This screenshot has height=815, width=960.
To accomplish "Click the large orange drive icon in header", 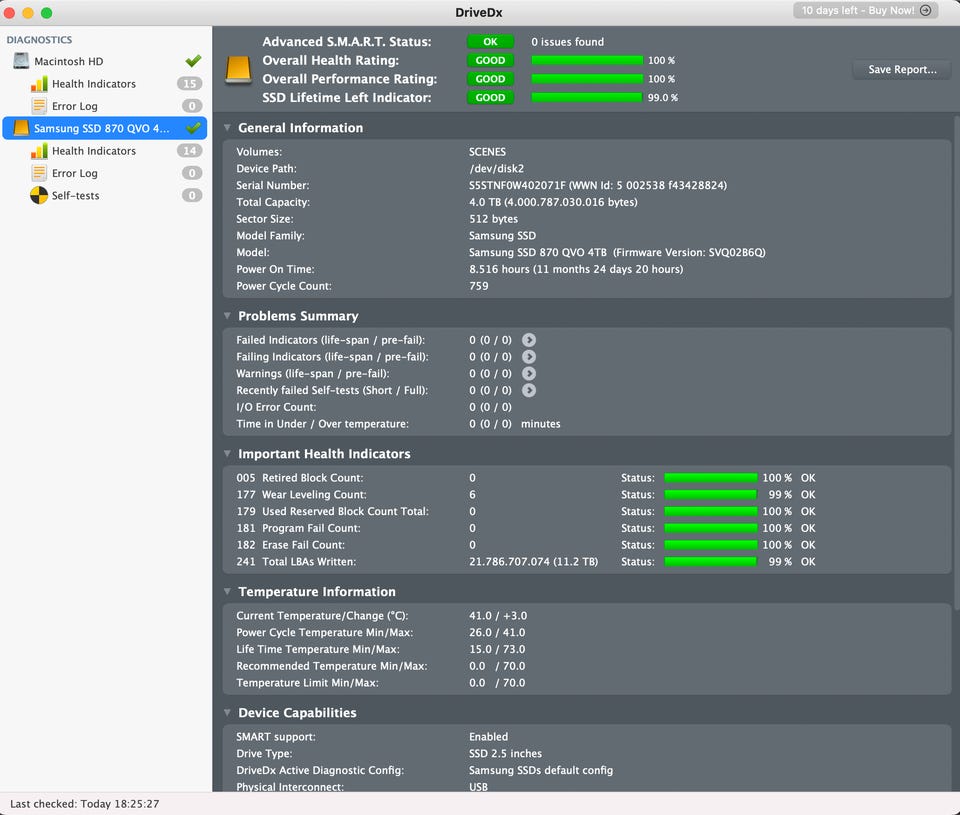I will tap(238, 69).
